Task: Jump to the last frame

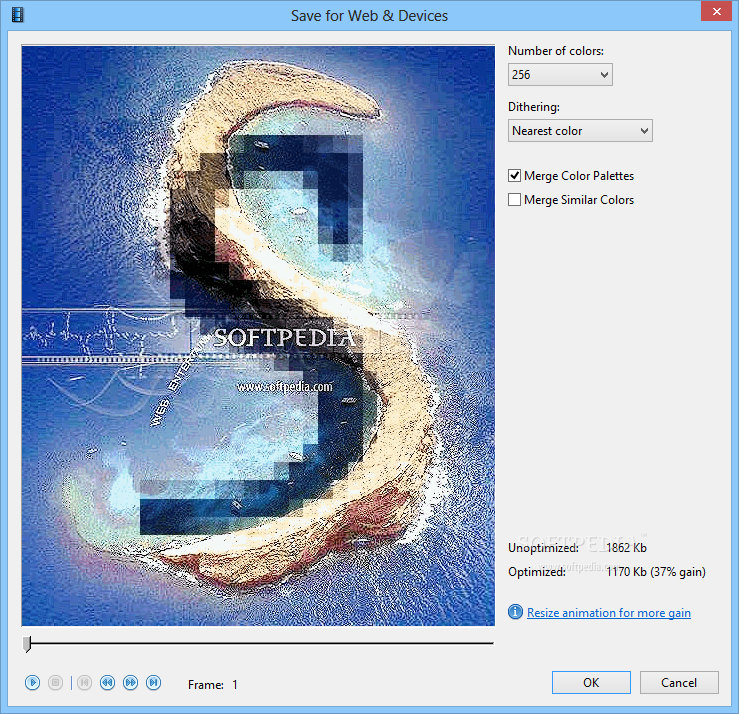Action: click(x=154, y=682)
